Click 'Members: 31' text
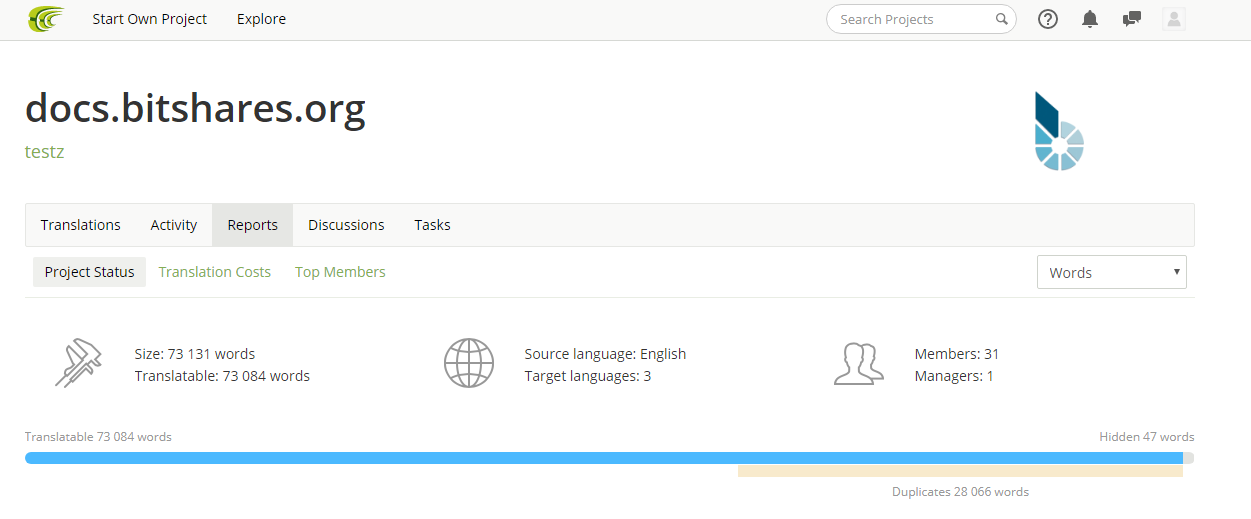 tap(957, 354)
